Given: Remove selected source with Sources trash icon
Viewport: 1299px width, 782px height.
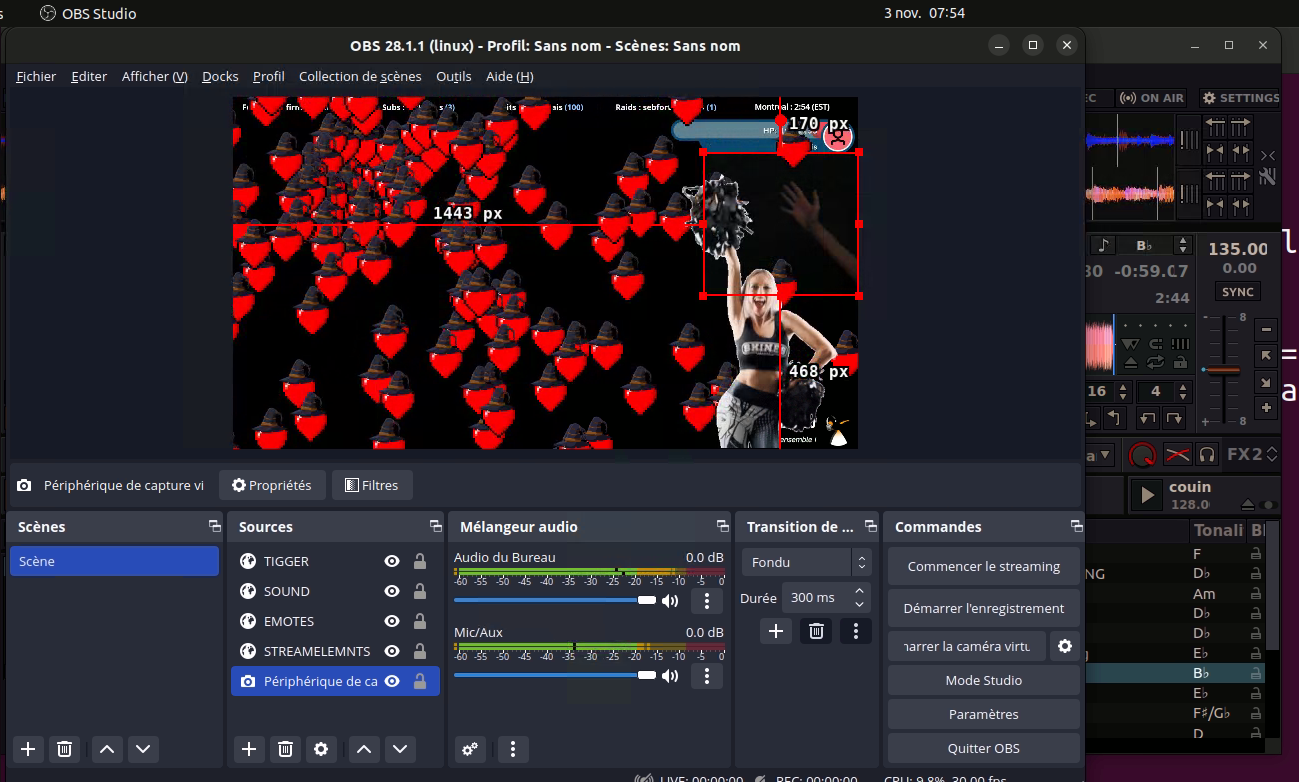Looking at the screenshot, I should 285,748.
